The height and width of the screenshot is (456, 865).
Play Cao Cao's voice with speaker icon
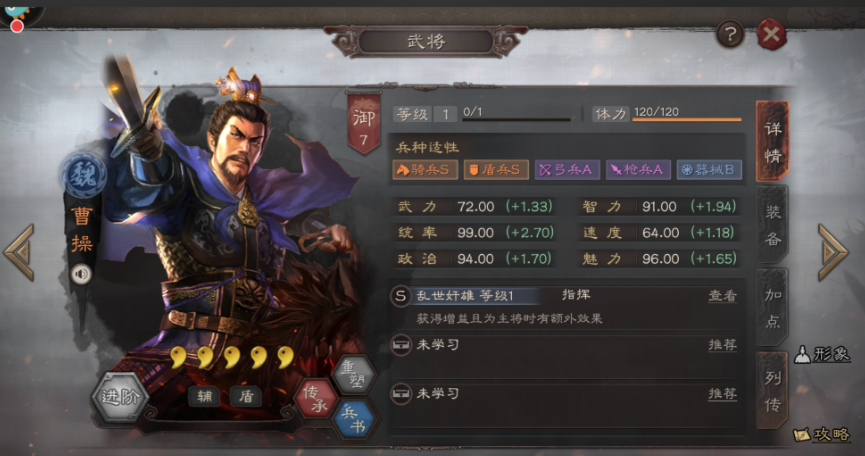tap(81, 274)
